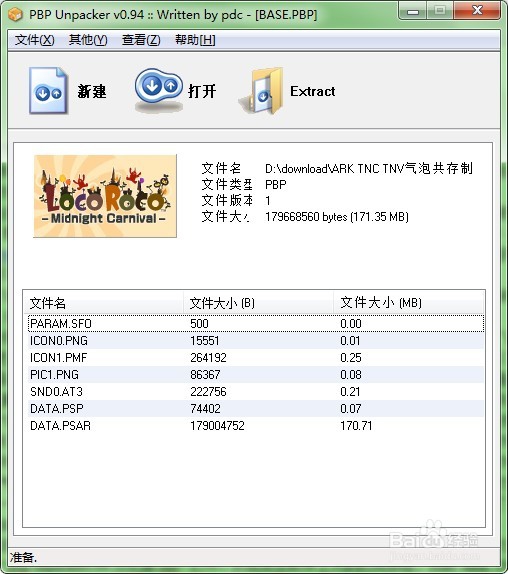Click the Extract button label
This screenshot has width=508, height=574.
pos(313,91)
